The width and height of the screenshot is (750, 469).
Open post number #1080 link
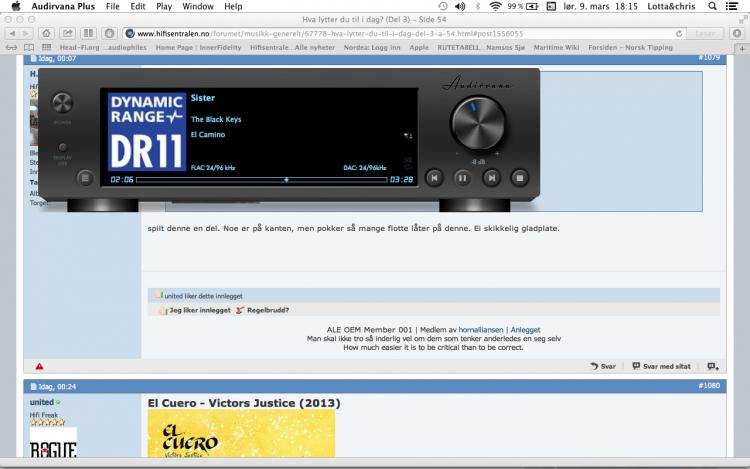tap(709, 386)
